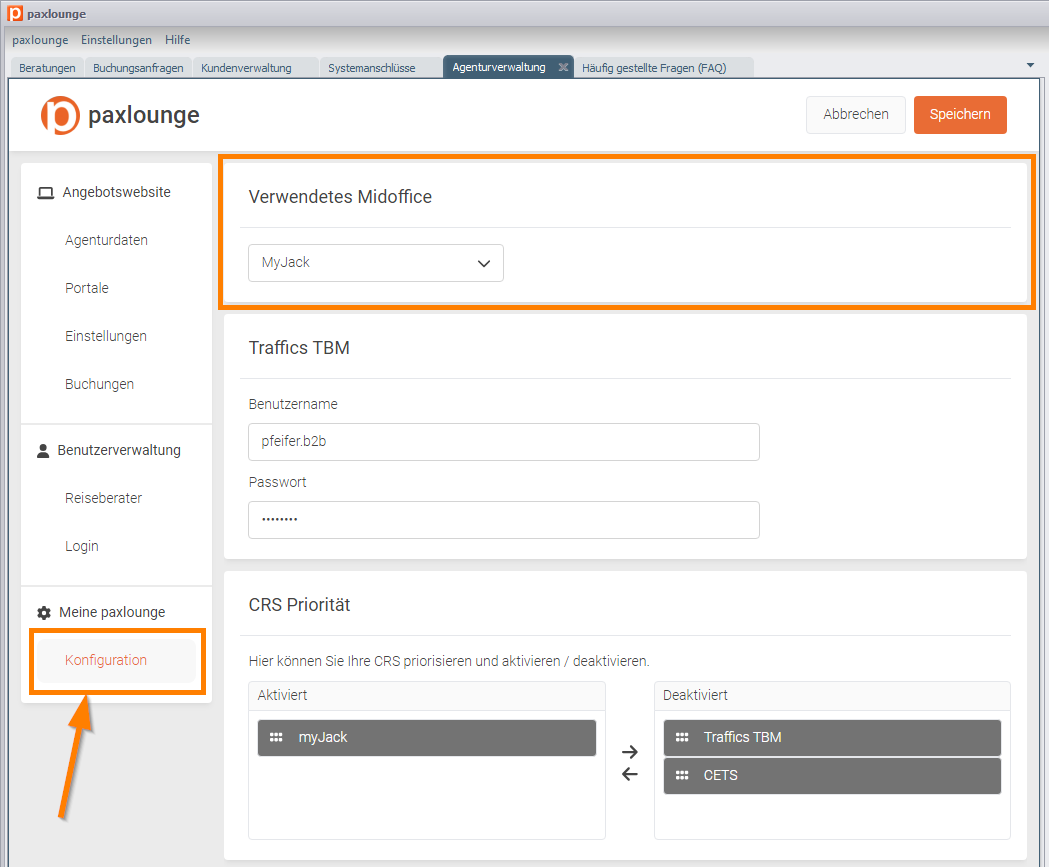Open Login in the sidebar
The image size is (1049, 867).
tap(82, 547)
